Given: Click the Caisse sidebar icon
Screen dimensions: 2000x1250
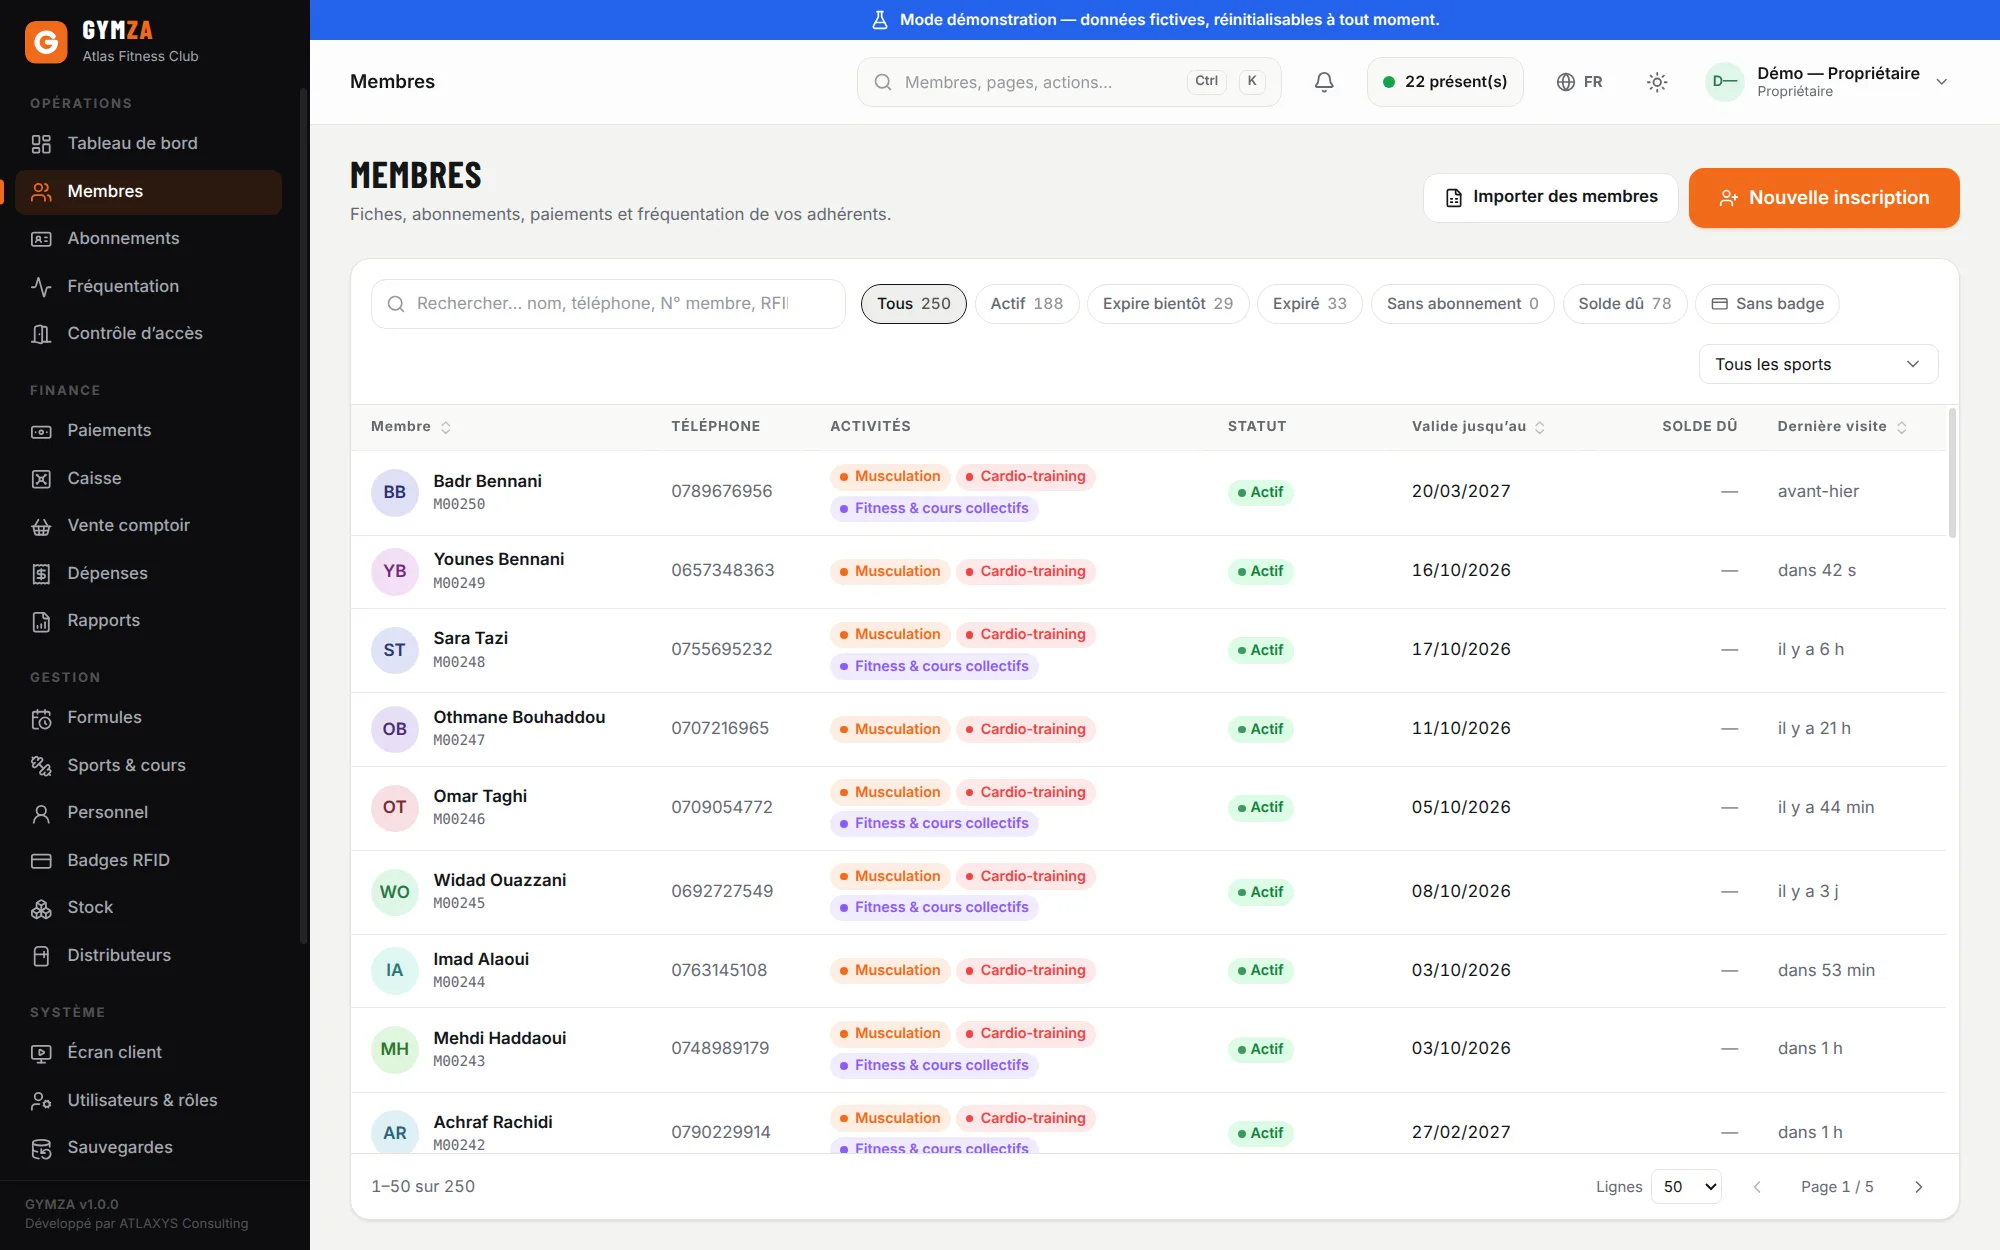Looking at the screenshot, I should pos(41,479).
